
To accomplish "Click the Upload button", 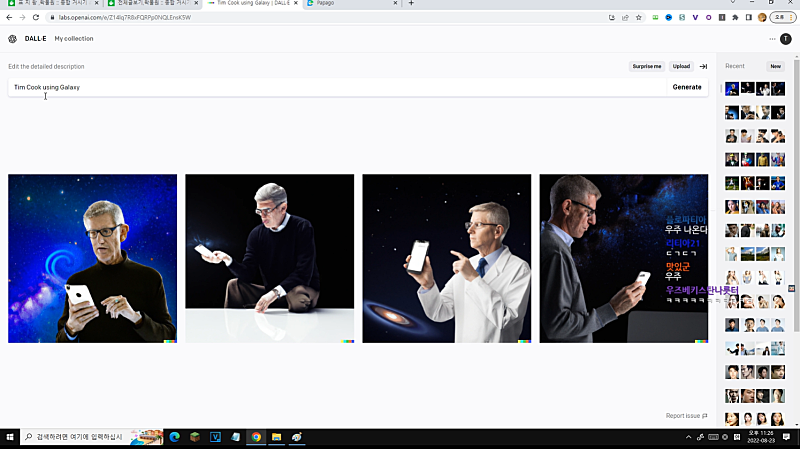I will [681, 66].
